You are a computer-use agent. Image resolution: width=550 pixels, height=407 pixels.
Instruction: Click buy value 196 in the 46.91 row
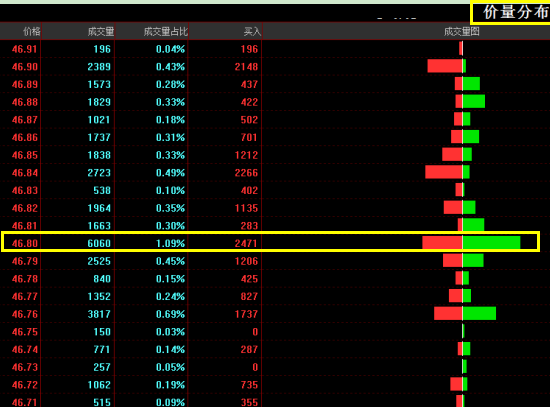click(x=249, y=49)
